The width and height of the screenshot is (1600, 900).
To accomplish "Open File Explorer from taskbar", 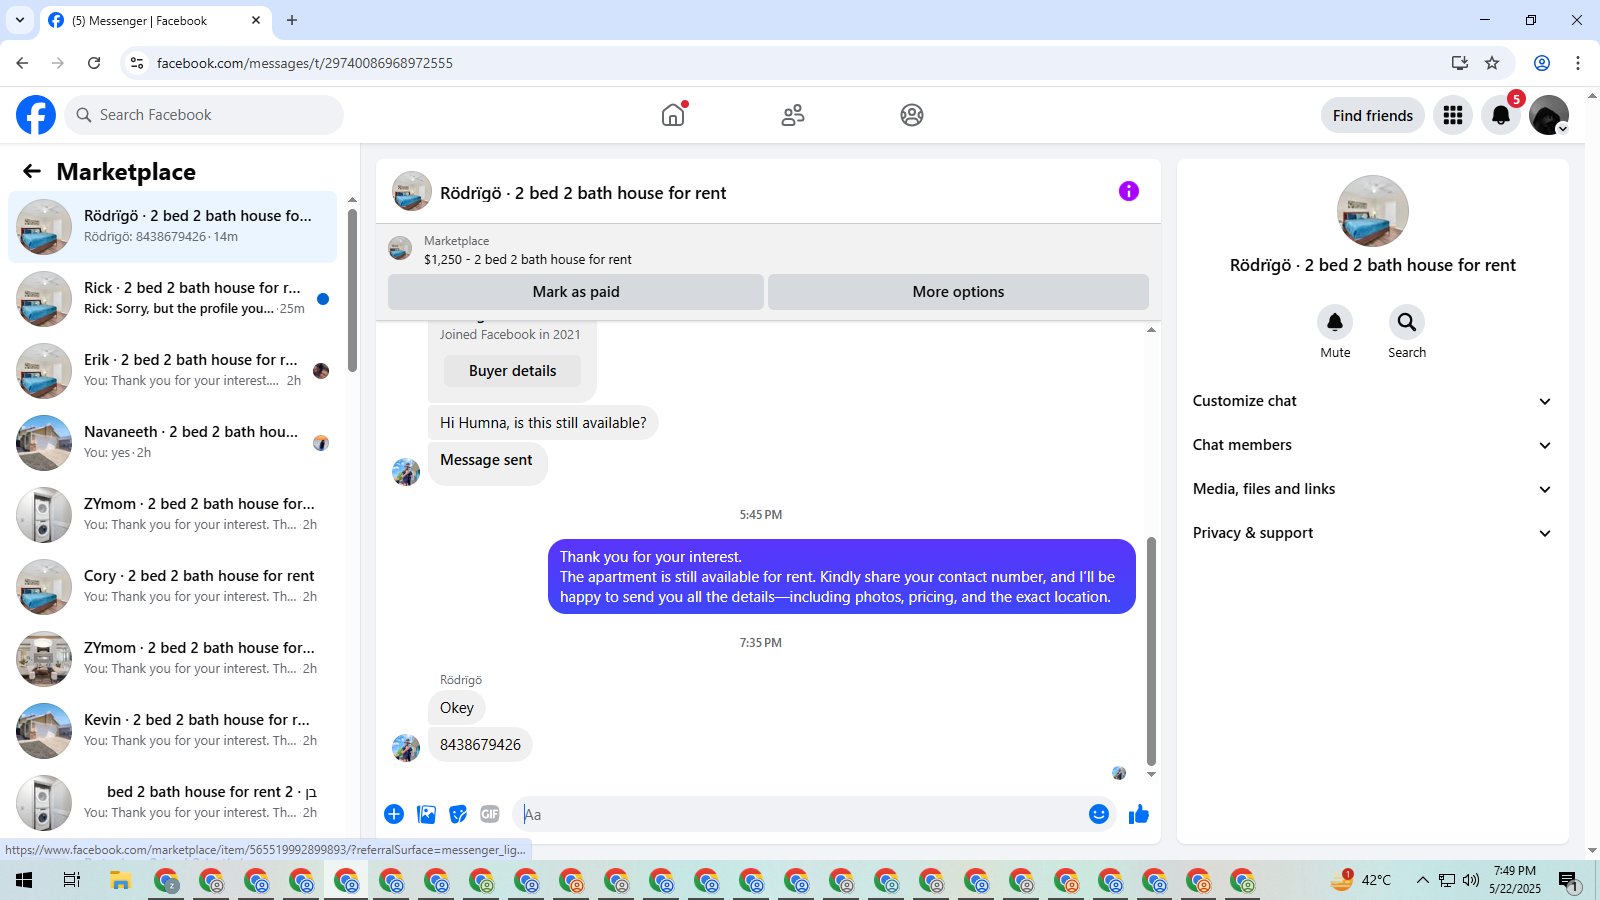I will click(121, 880).
